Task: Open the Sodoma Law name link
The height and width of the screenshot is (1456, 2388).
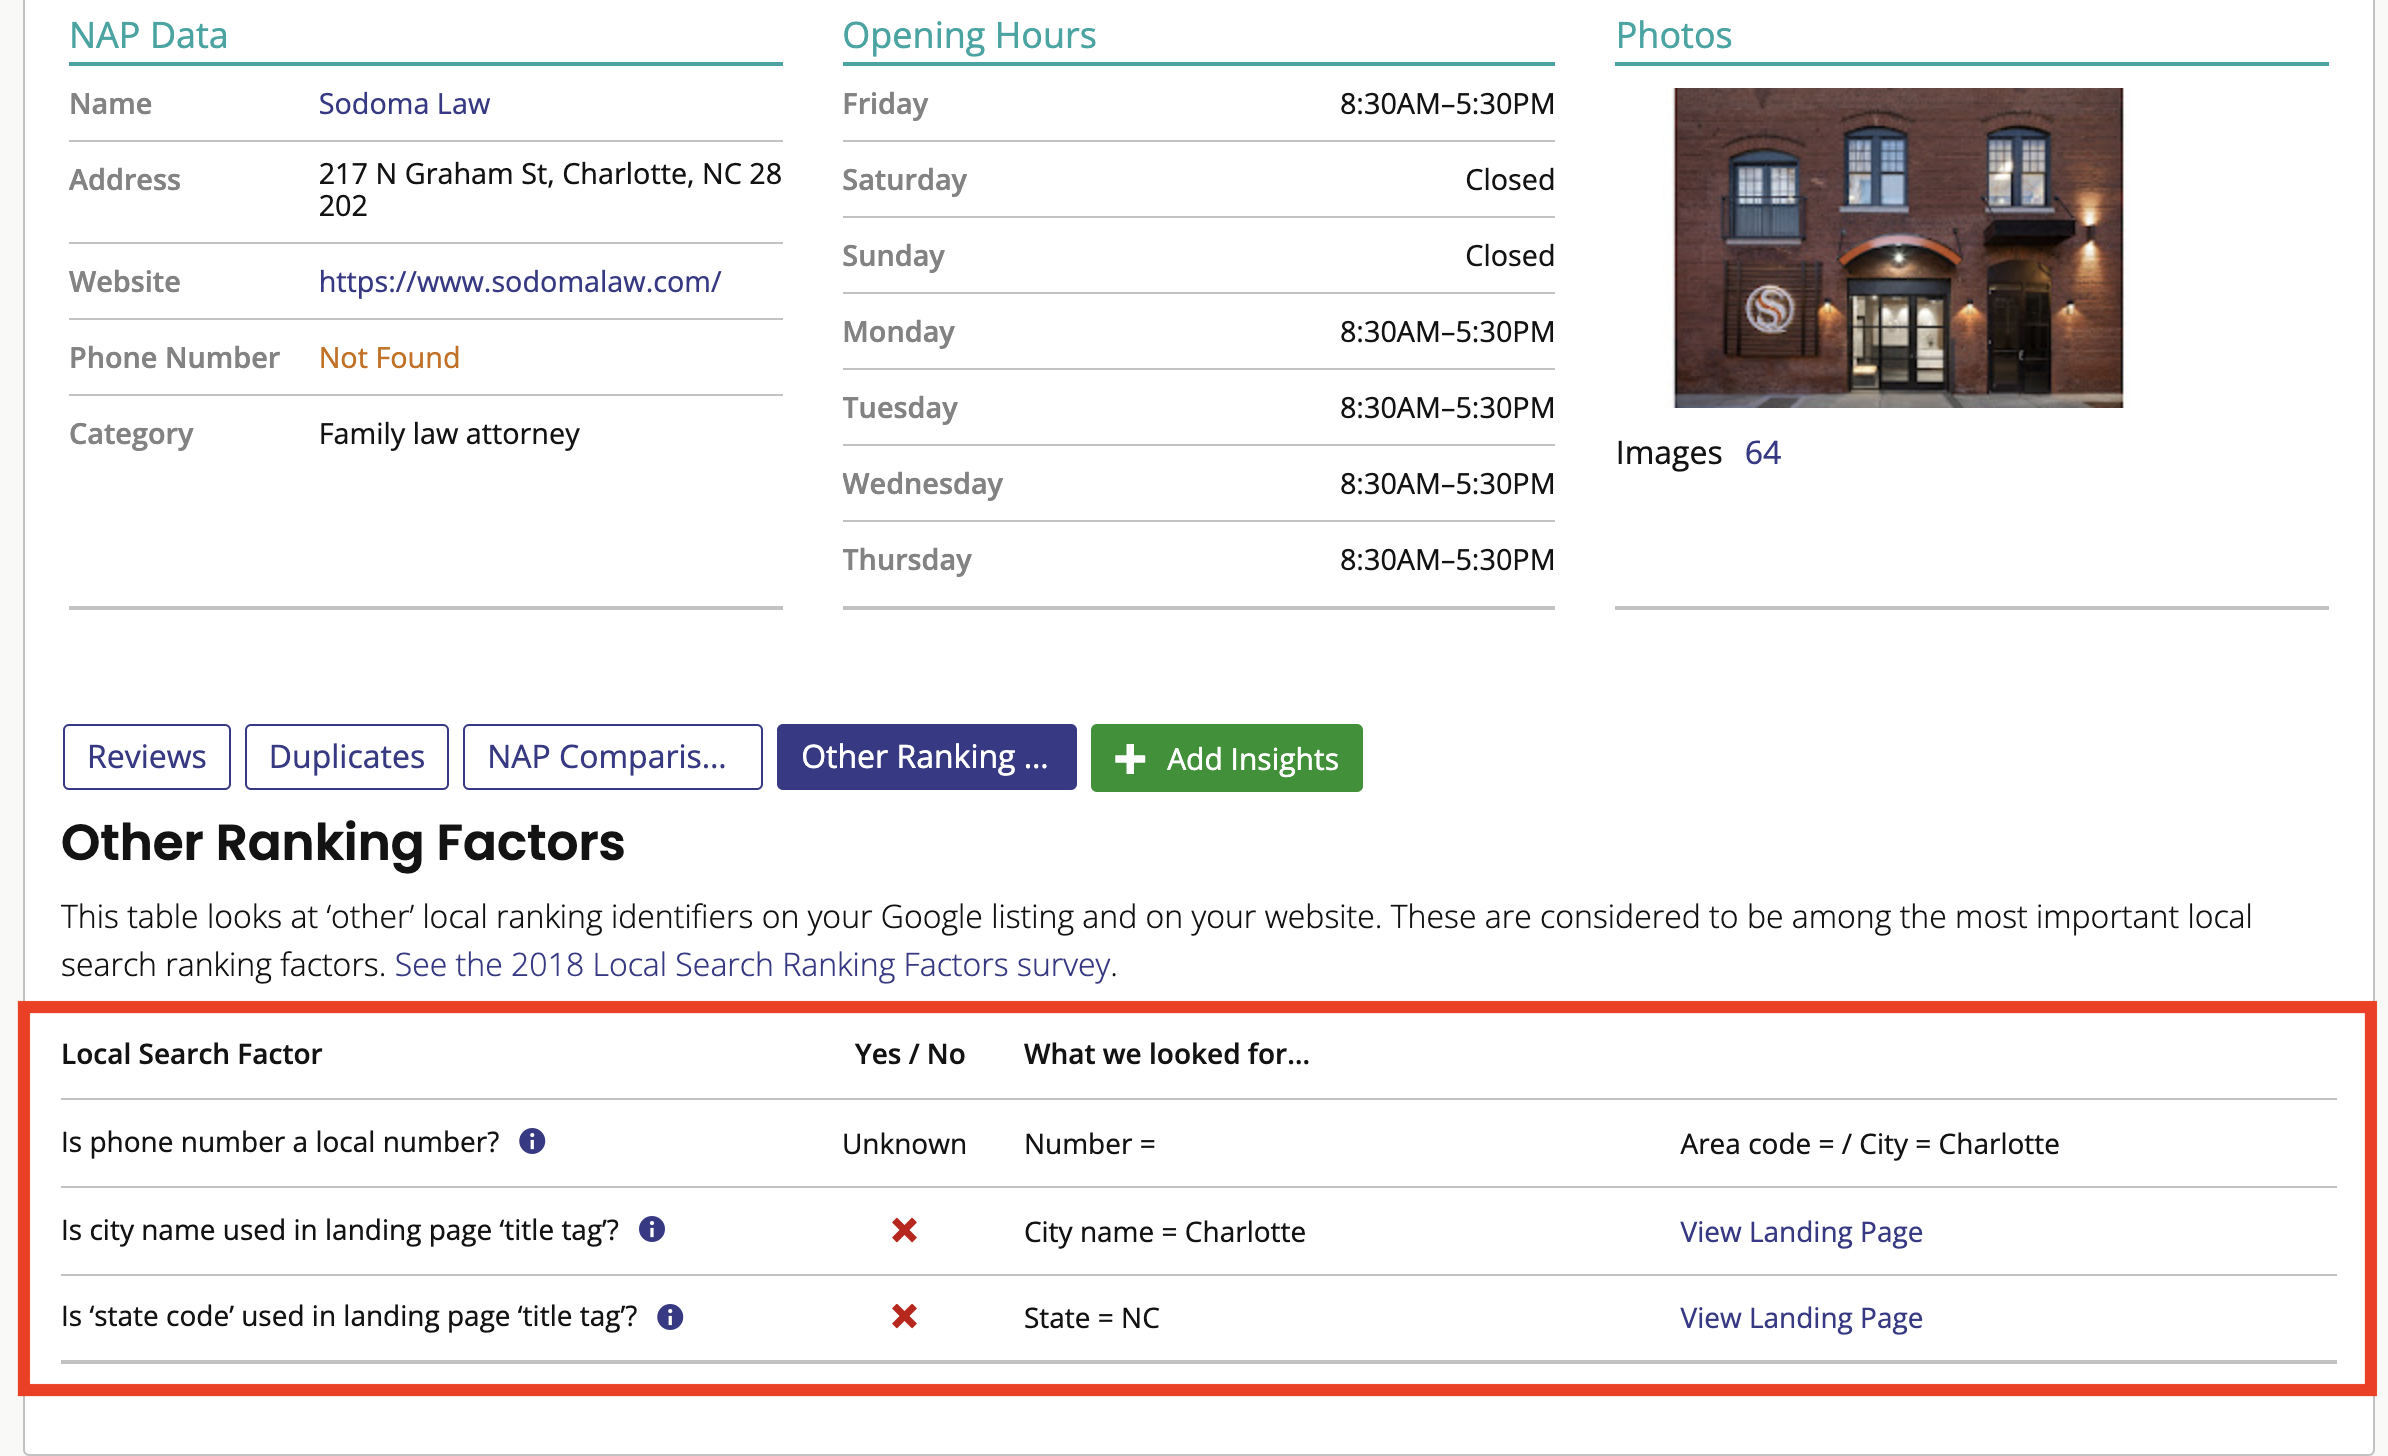Action: pyautogui.click(x=404, y=104)
